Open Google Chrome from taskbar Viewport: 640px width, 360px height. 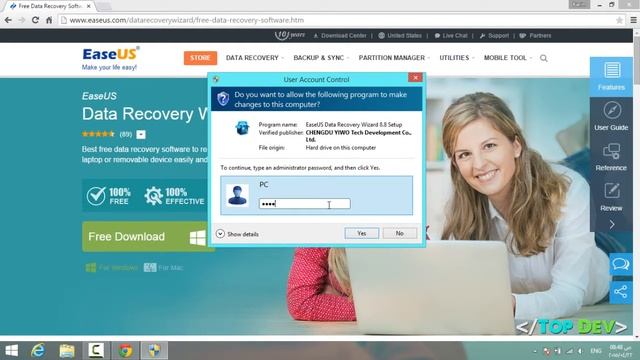point(125,350)
